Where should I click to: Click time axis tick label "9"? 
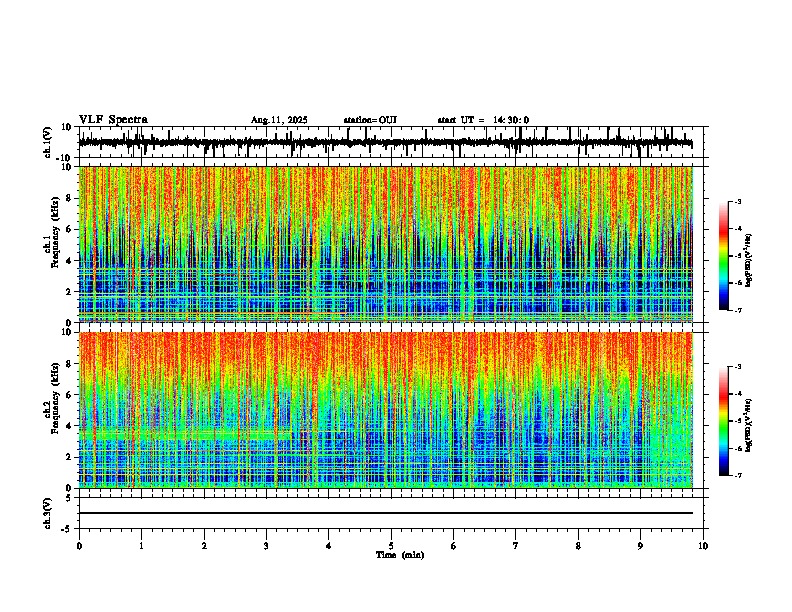(x=640, y=546)
